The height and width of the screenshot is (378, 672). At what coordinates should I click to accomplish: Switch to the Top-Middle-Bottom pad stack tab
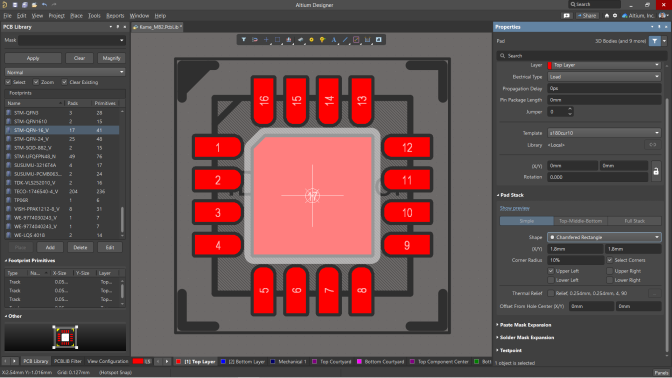pyautogui.click(x=580, y=221)
